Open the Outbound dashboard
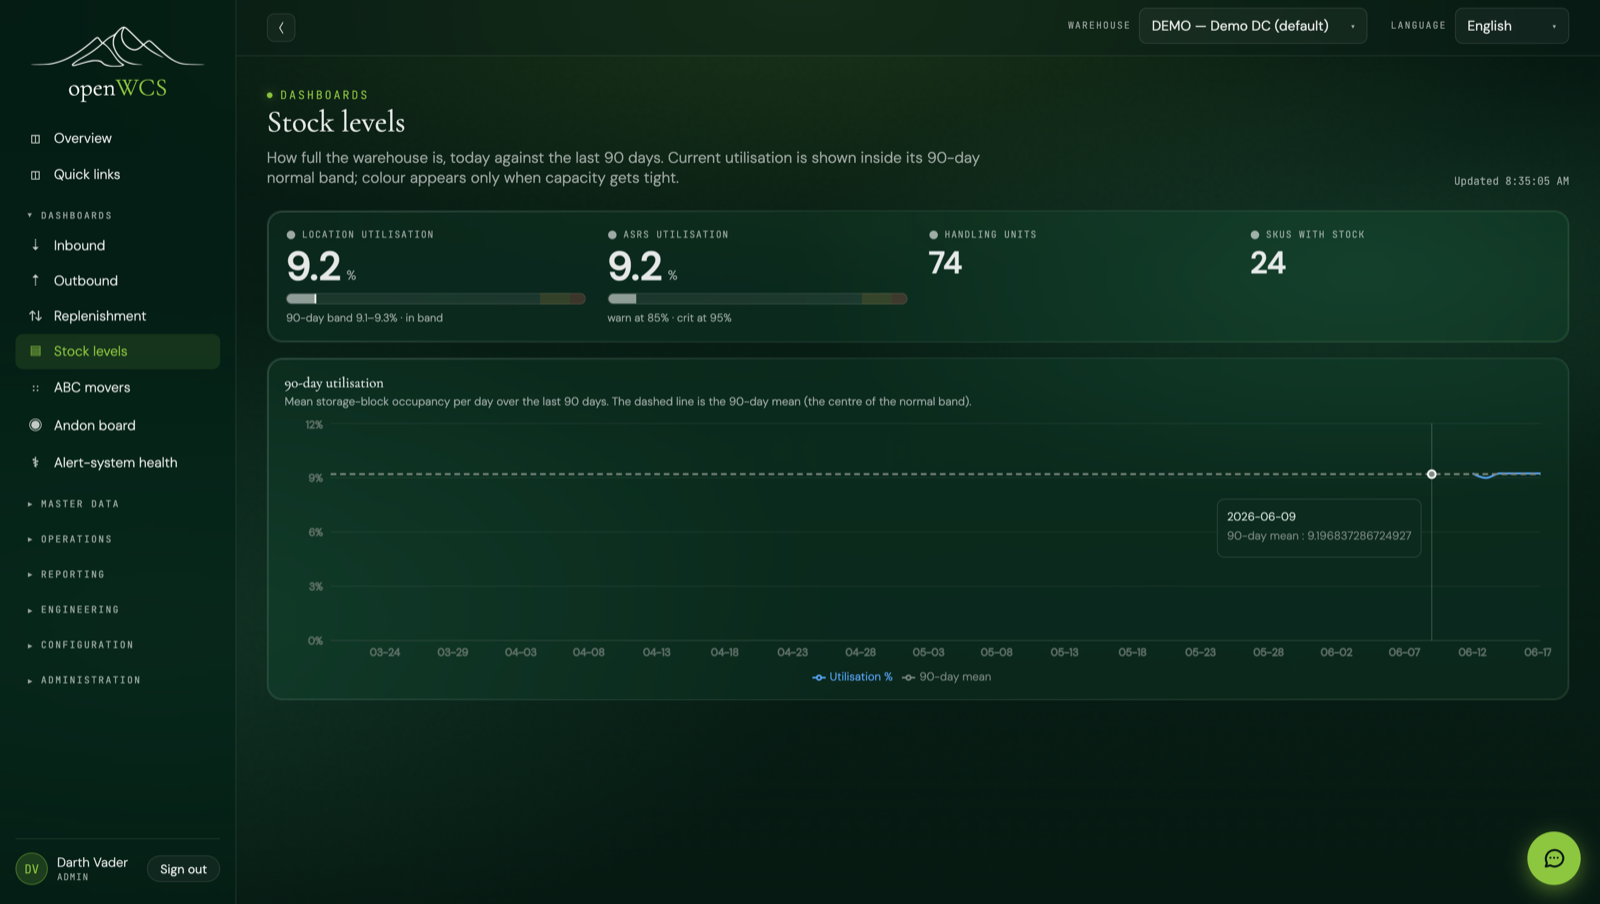The width and height of the screenshot is (1600, 904). pos(118,281)
